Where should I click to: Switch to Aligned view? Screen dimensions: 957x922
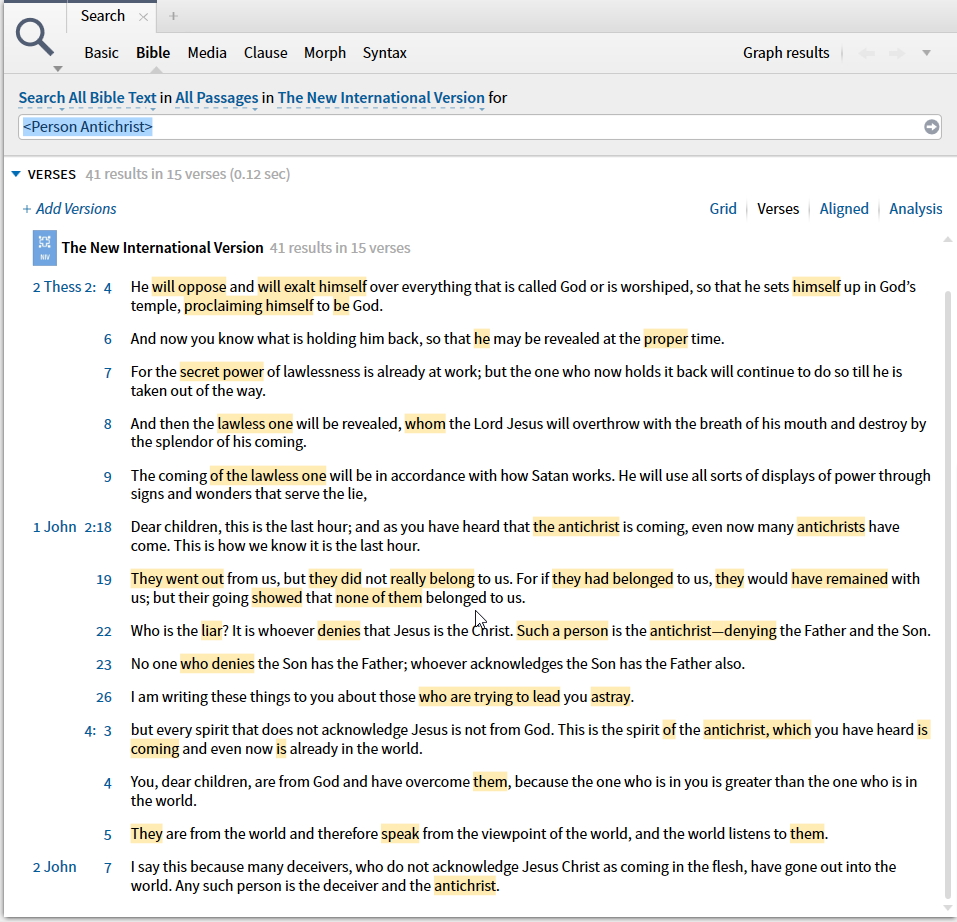point(843,209)
